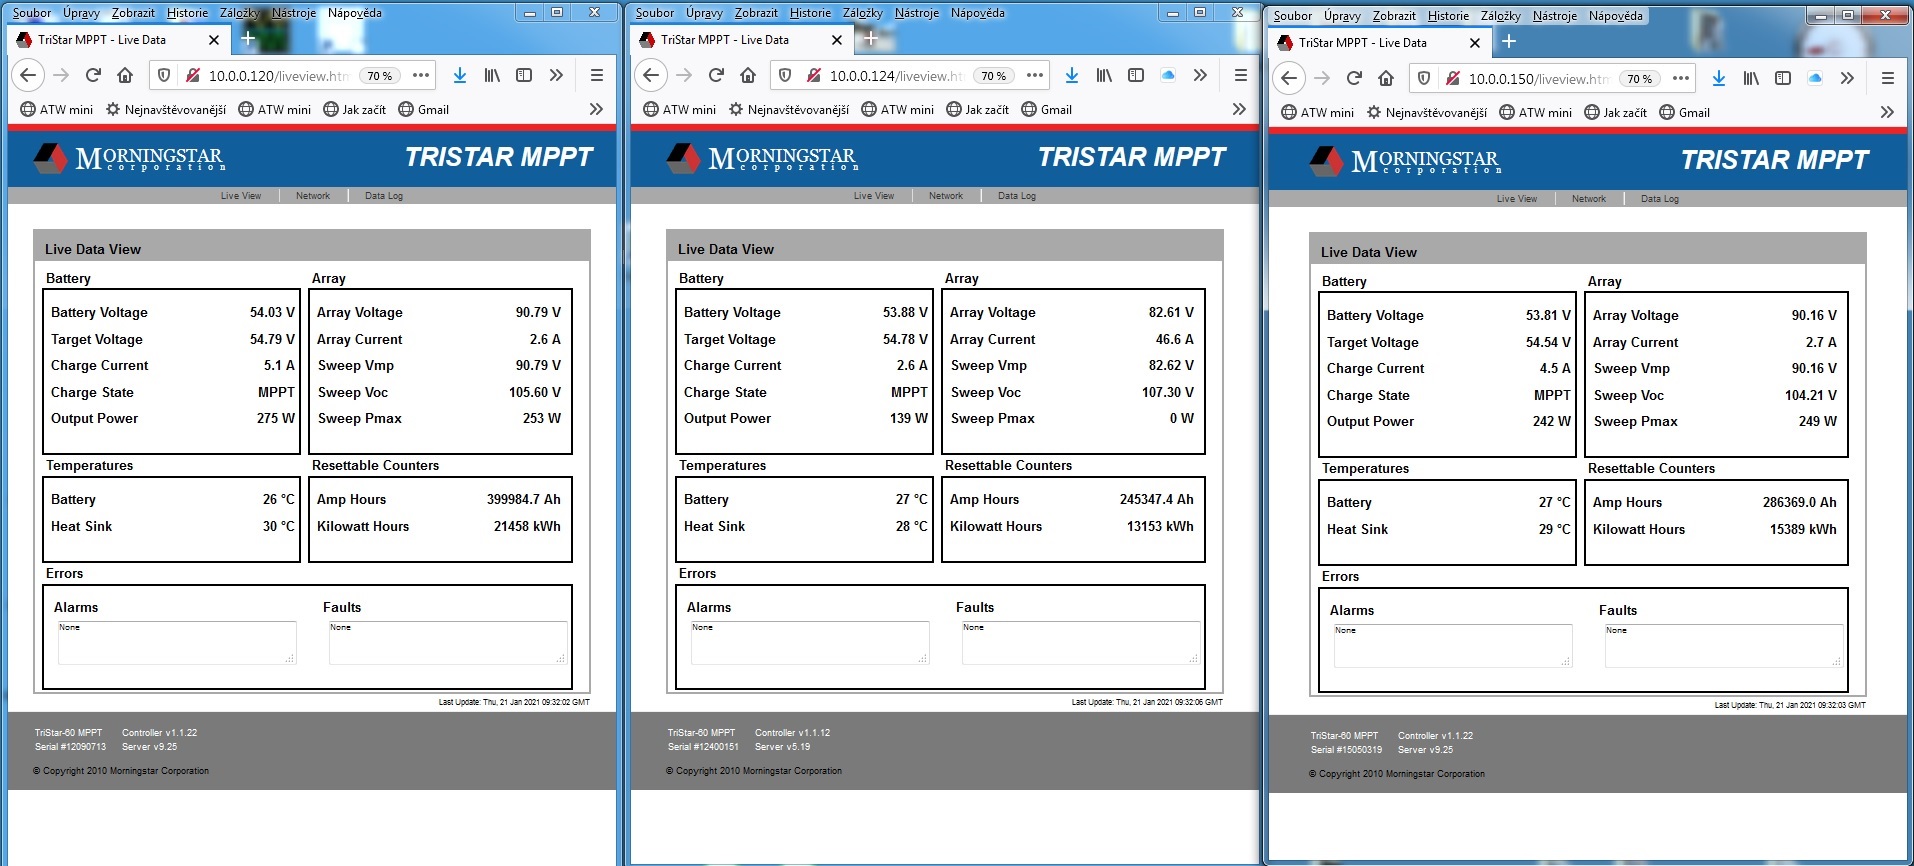This screenshot has height=866, width=1914.
Task: Open page actions dots in the 10.0.0.120 address bar
Action: point(421,75)
